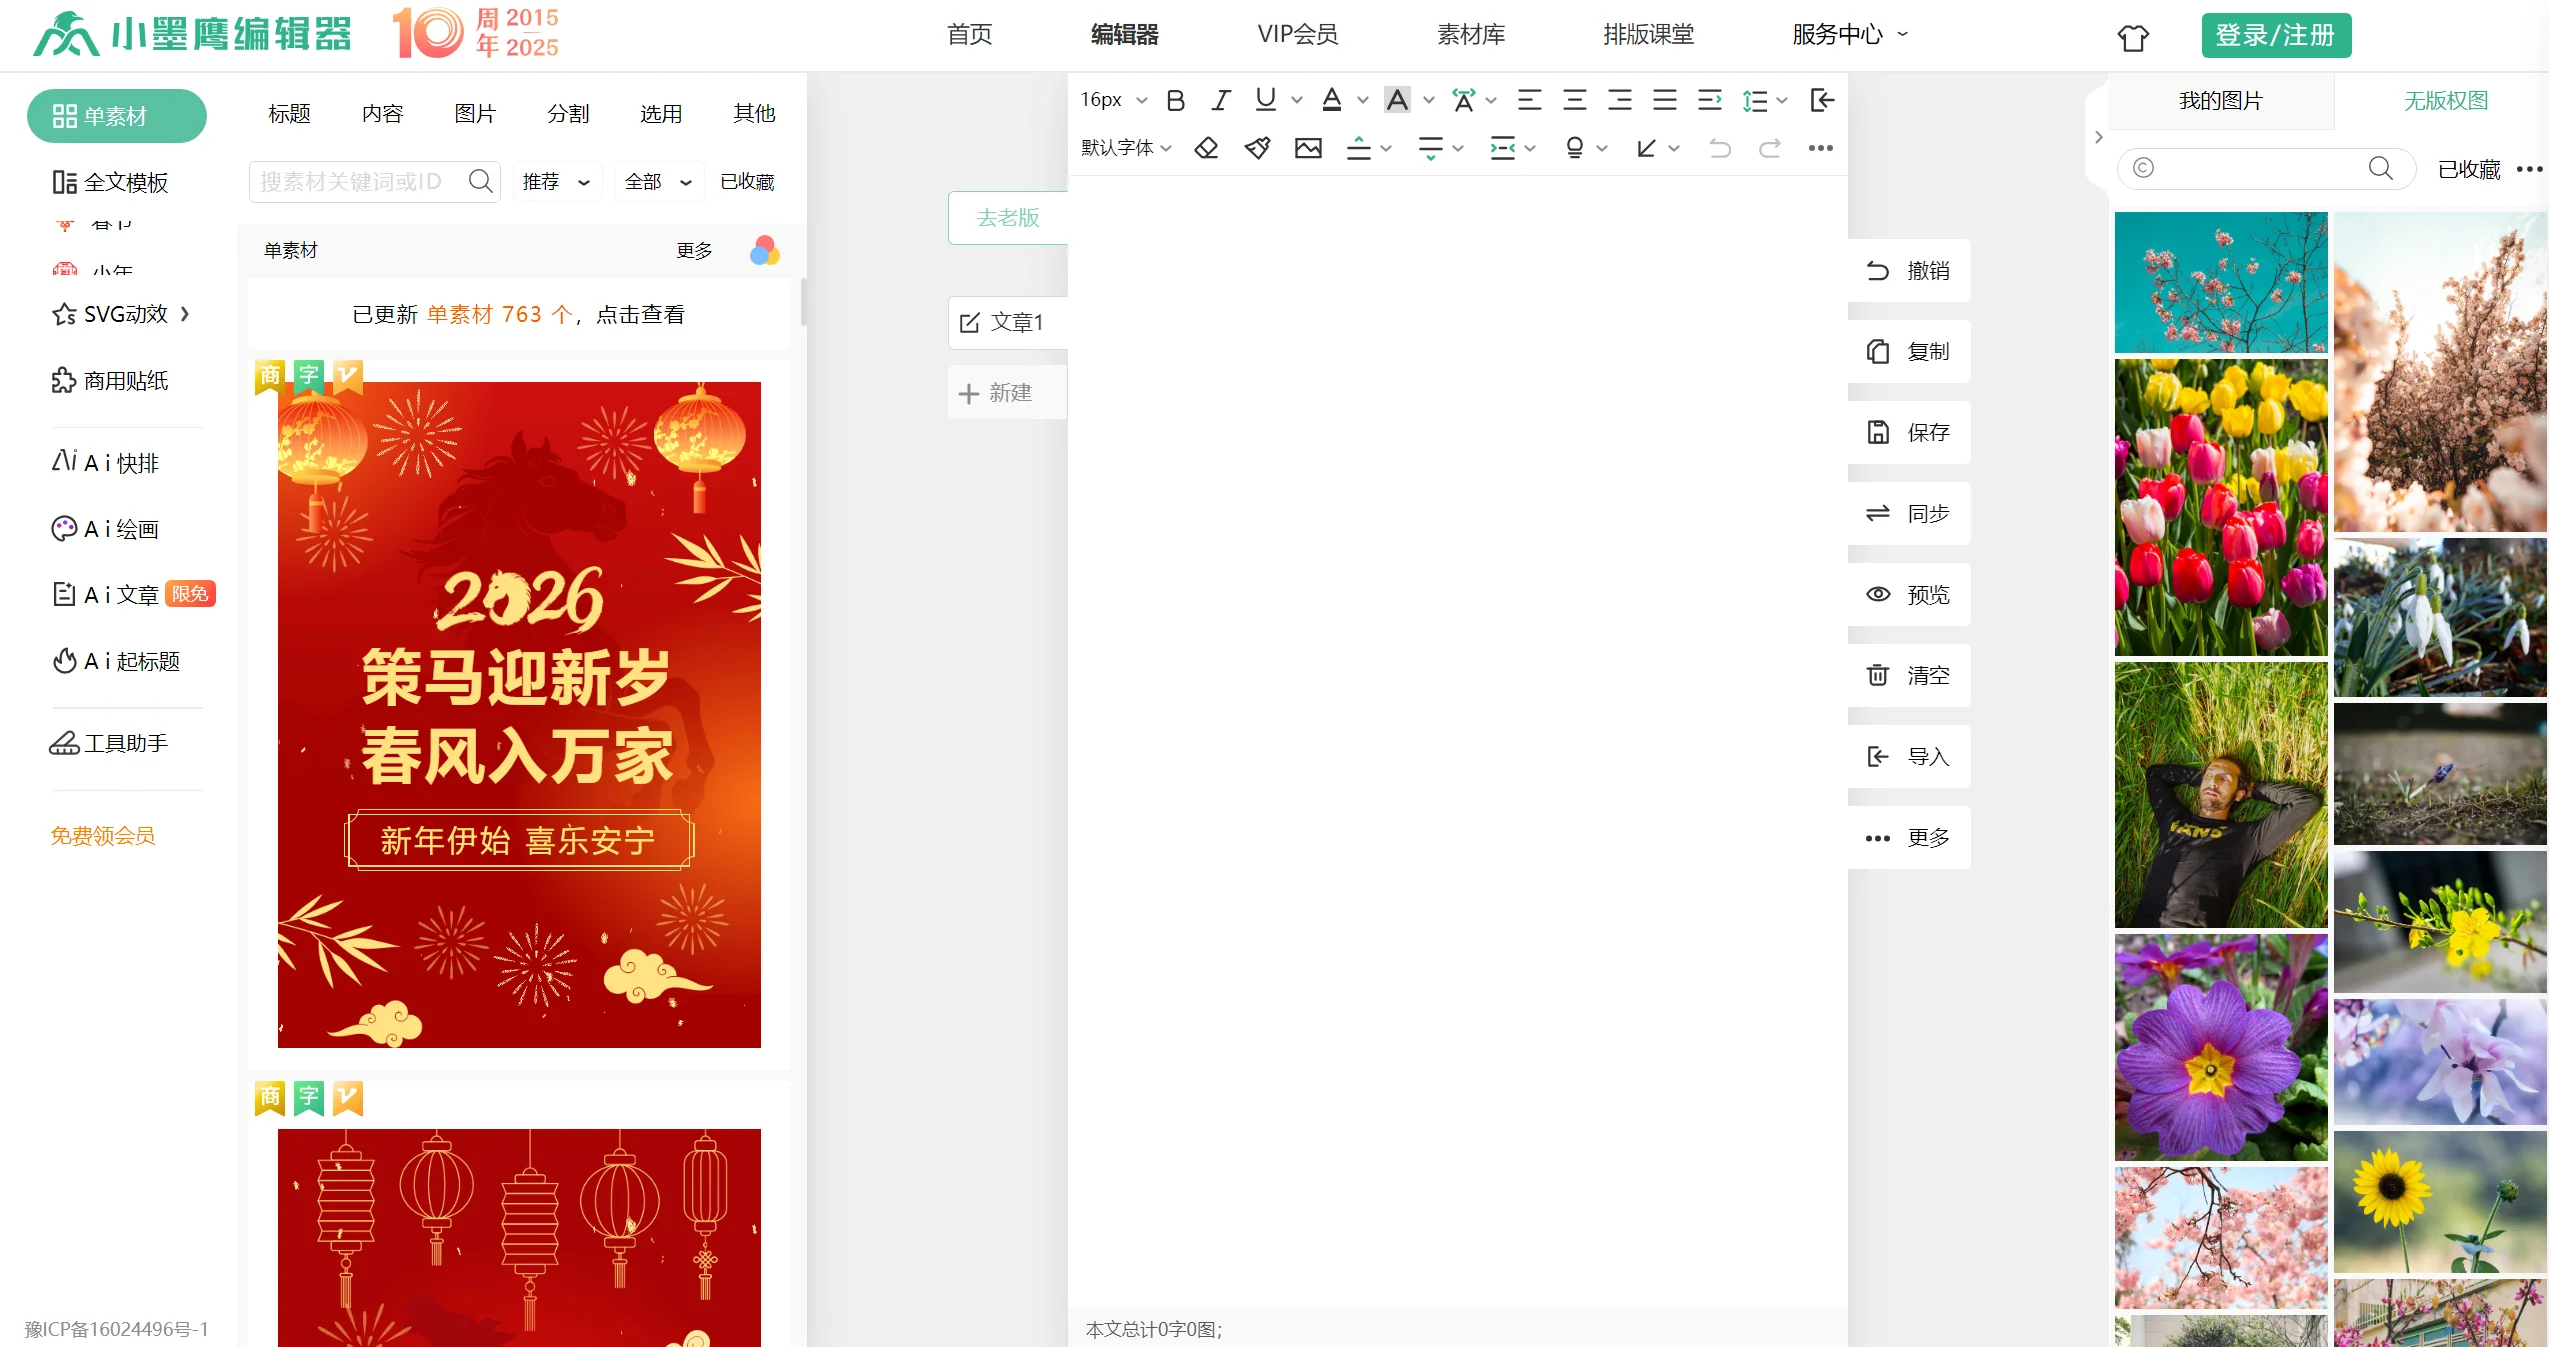Toggle justify alignment

click(1663, 99)
